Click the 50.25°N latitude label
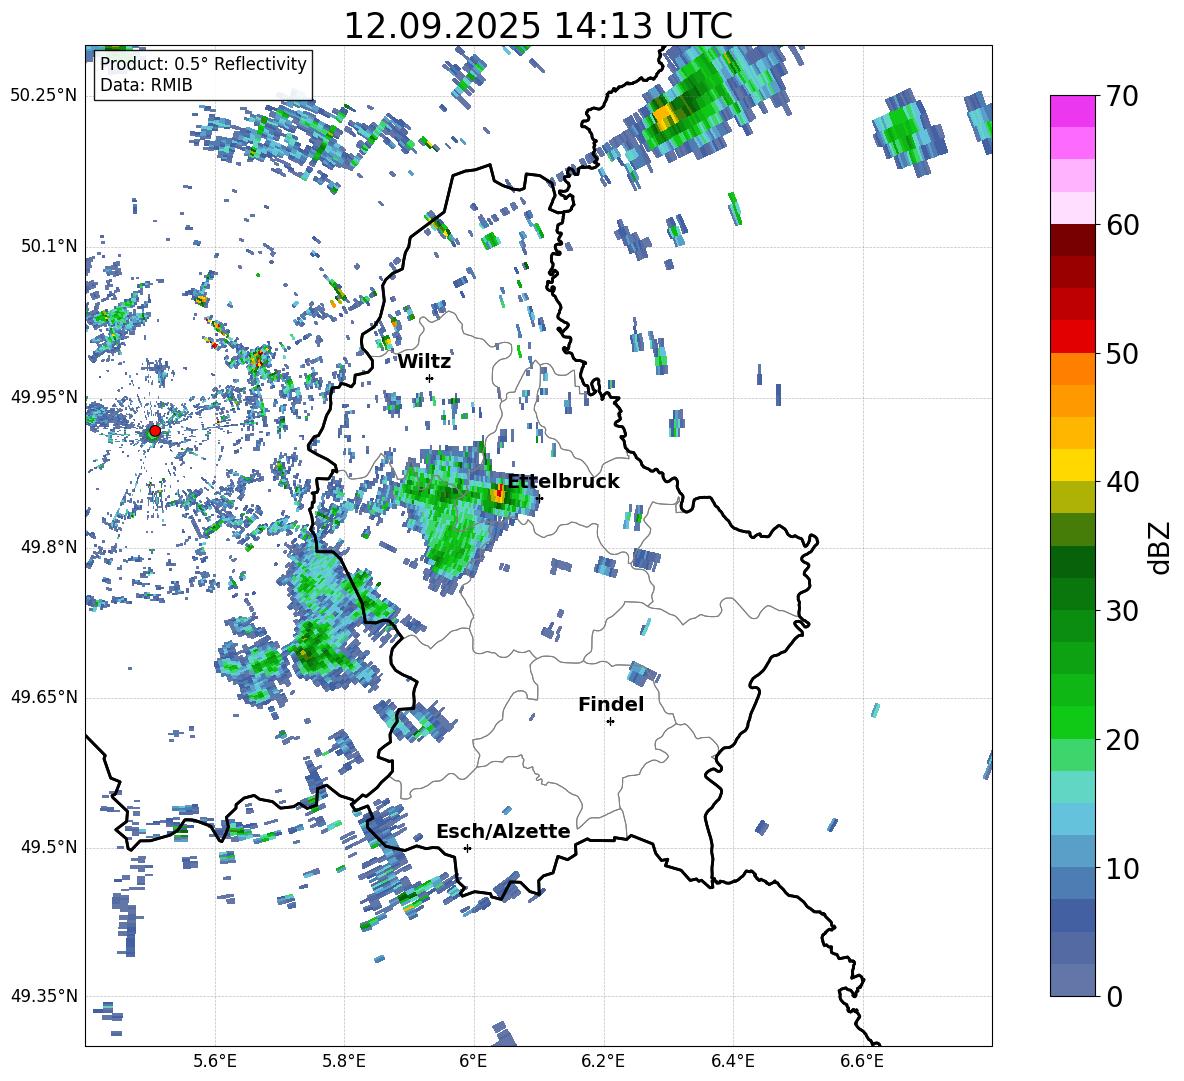This screenshot has height=1081, width=1184. click(44, 96)
